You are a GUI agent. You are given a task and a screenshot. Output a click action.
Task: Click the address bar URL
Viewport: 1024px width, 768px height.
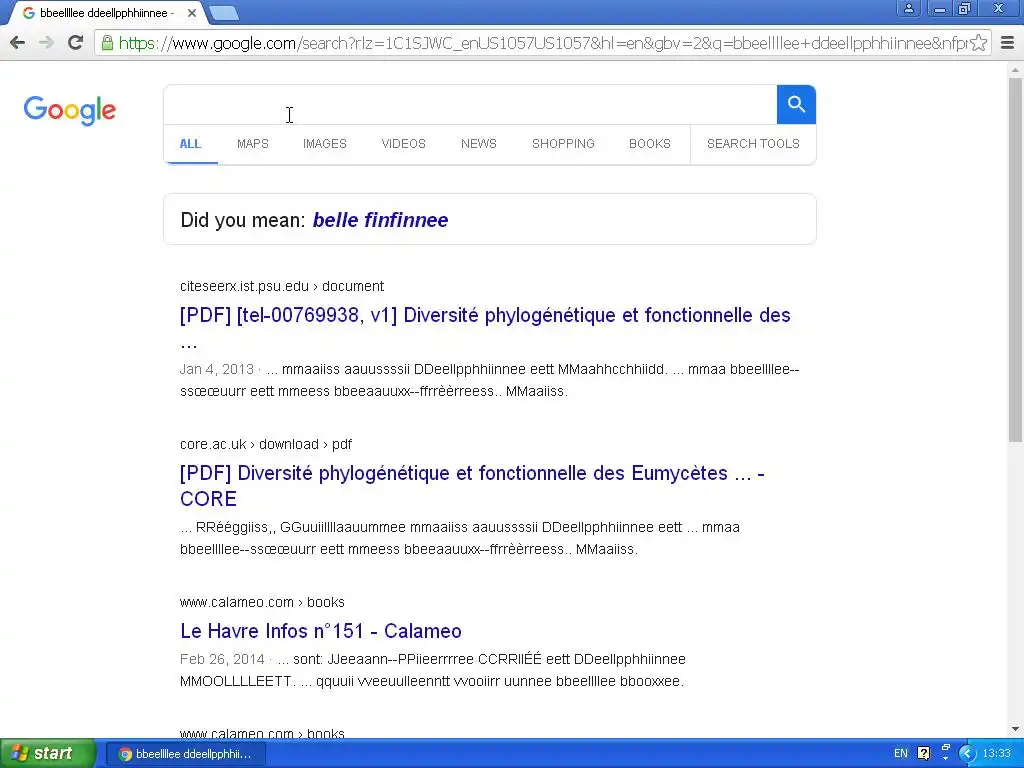(542, 43)
